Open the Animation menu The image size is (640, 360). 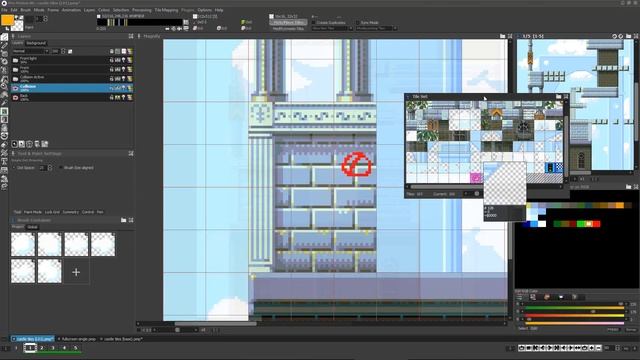(71, 10)
